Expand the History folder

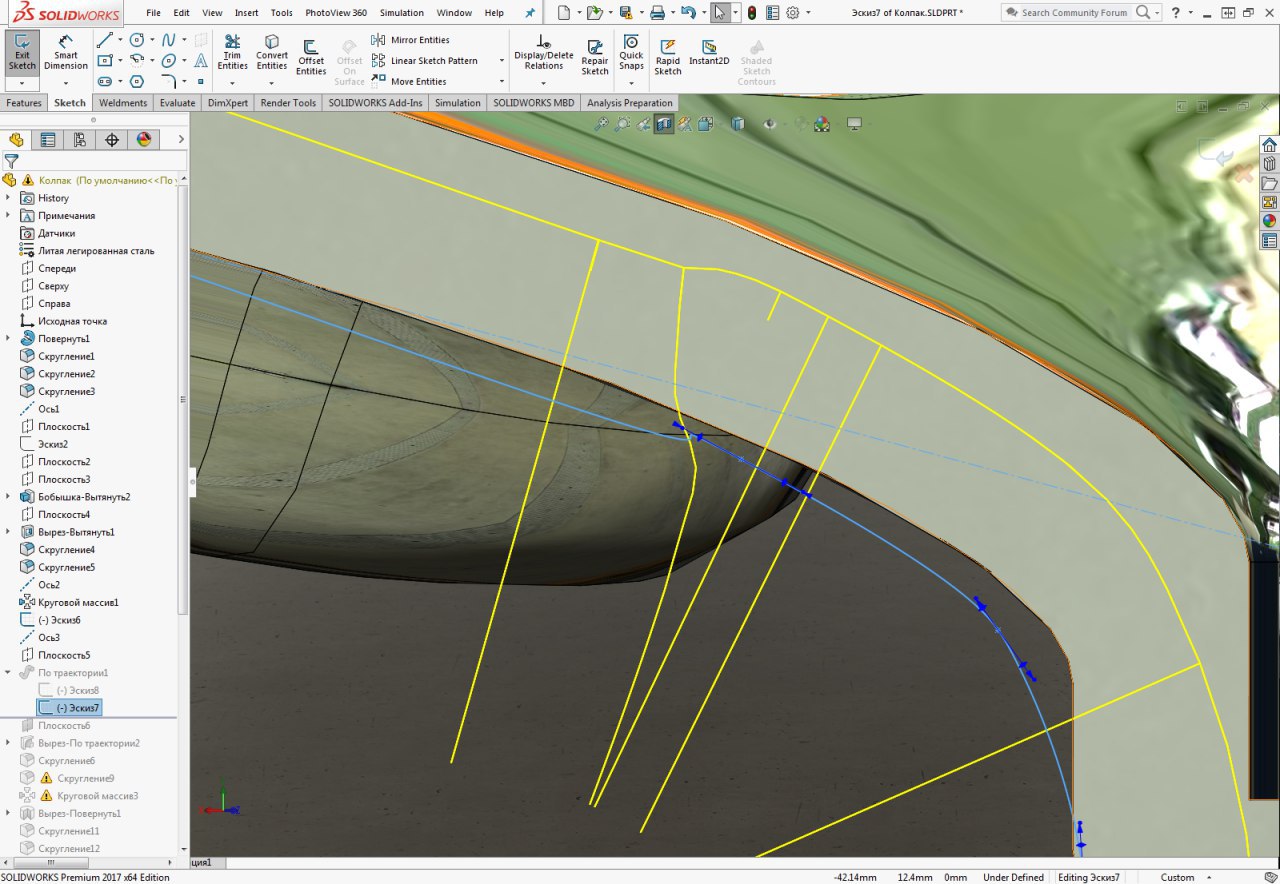pos(8,198)
